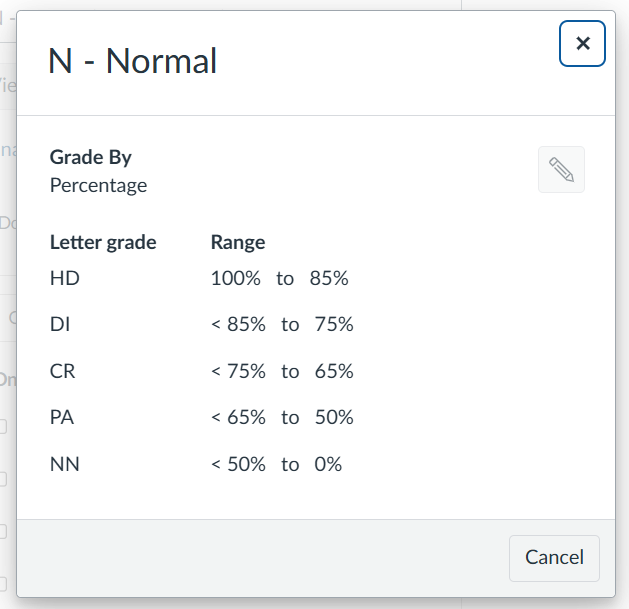This screenshot has height=609, width=629.
Task: Click the pencil edit icon
Action: click(x=561, y=170)
